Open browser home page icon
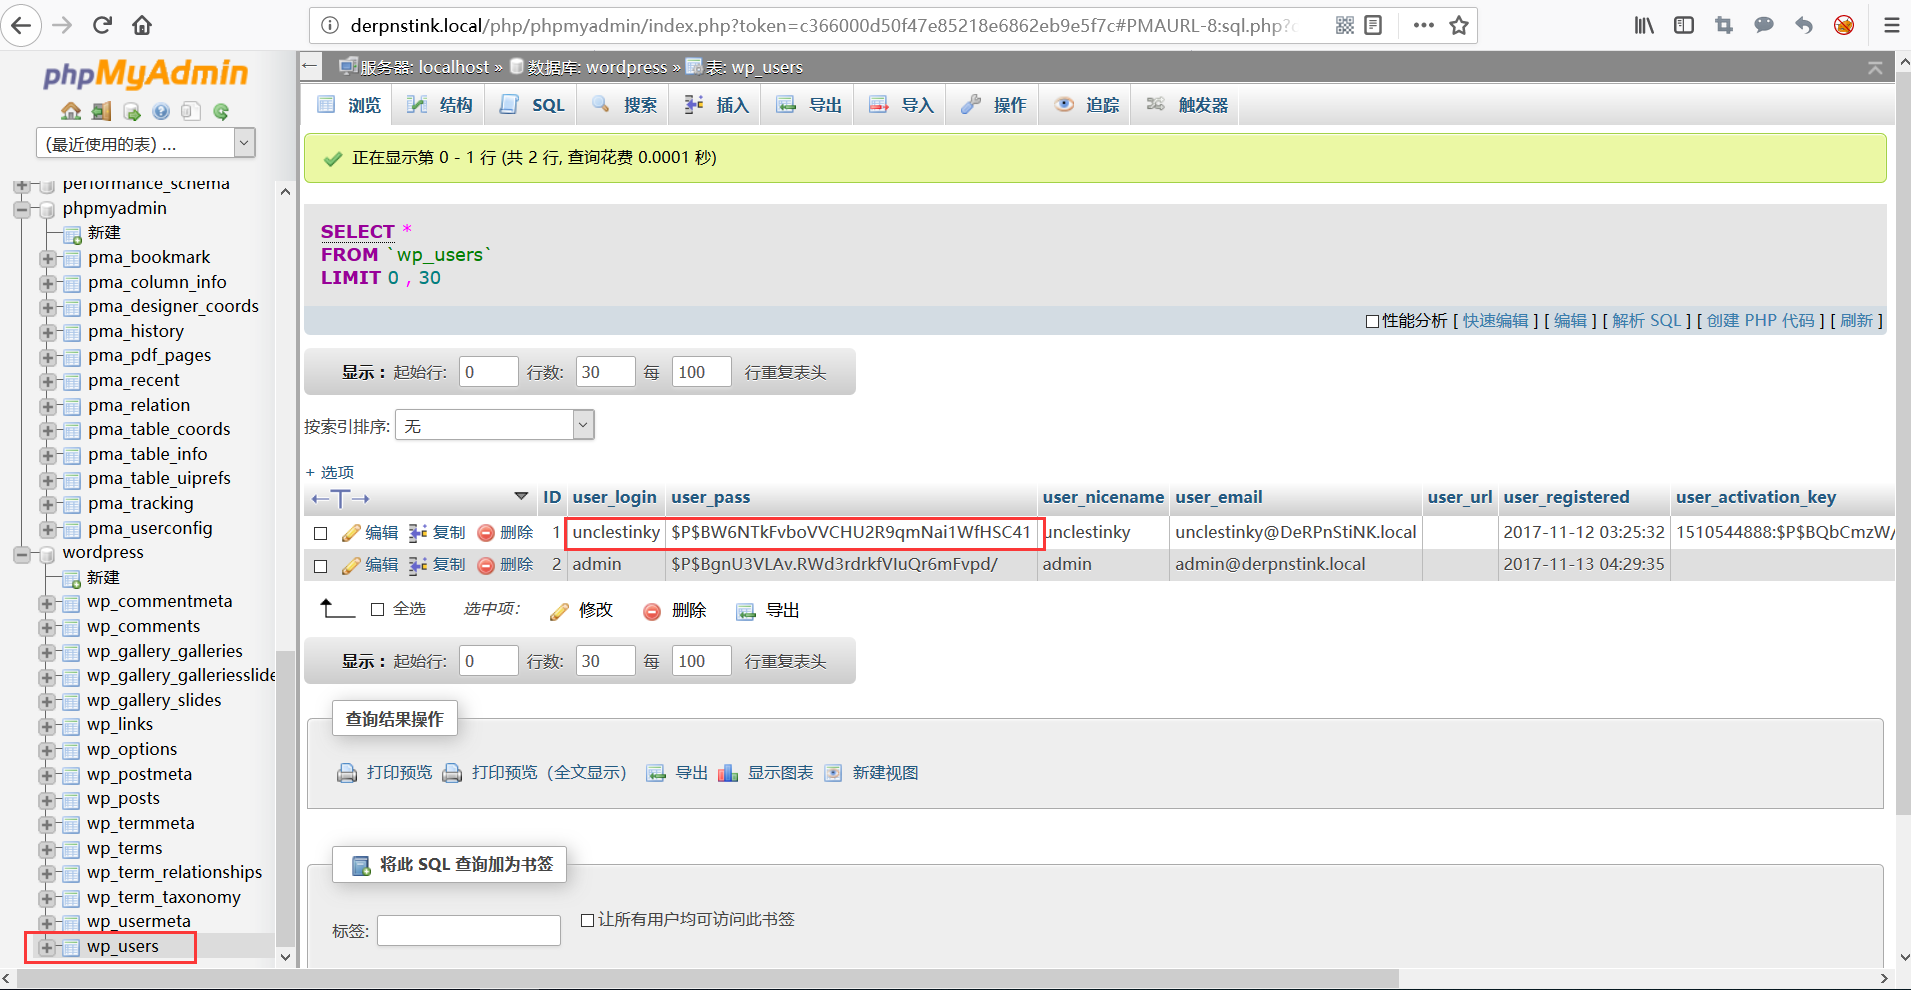The image size is (1911, 990). [142, 25]
